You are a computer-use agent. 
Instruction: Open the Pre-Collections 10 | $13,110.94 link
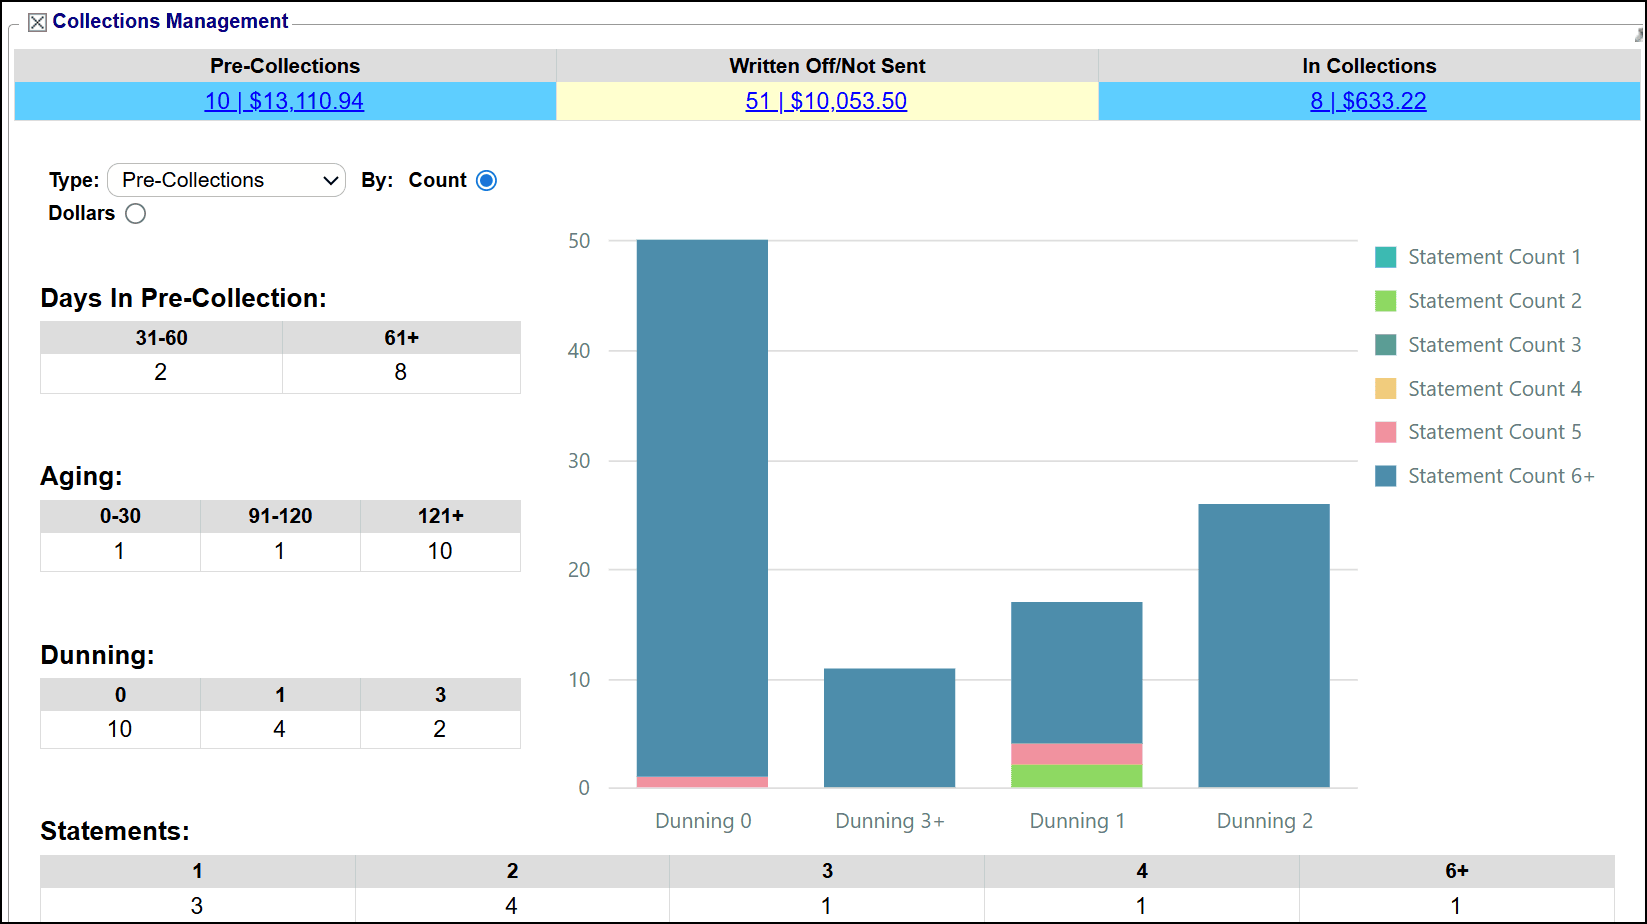point(284,101)
